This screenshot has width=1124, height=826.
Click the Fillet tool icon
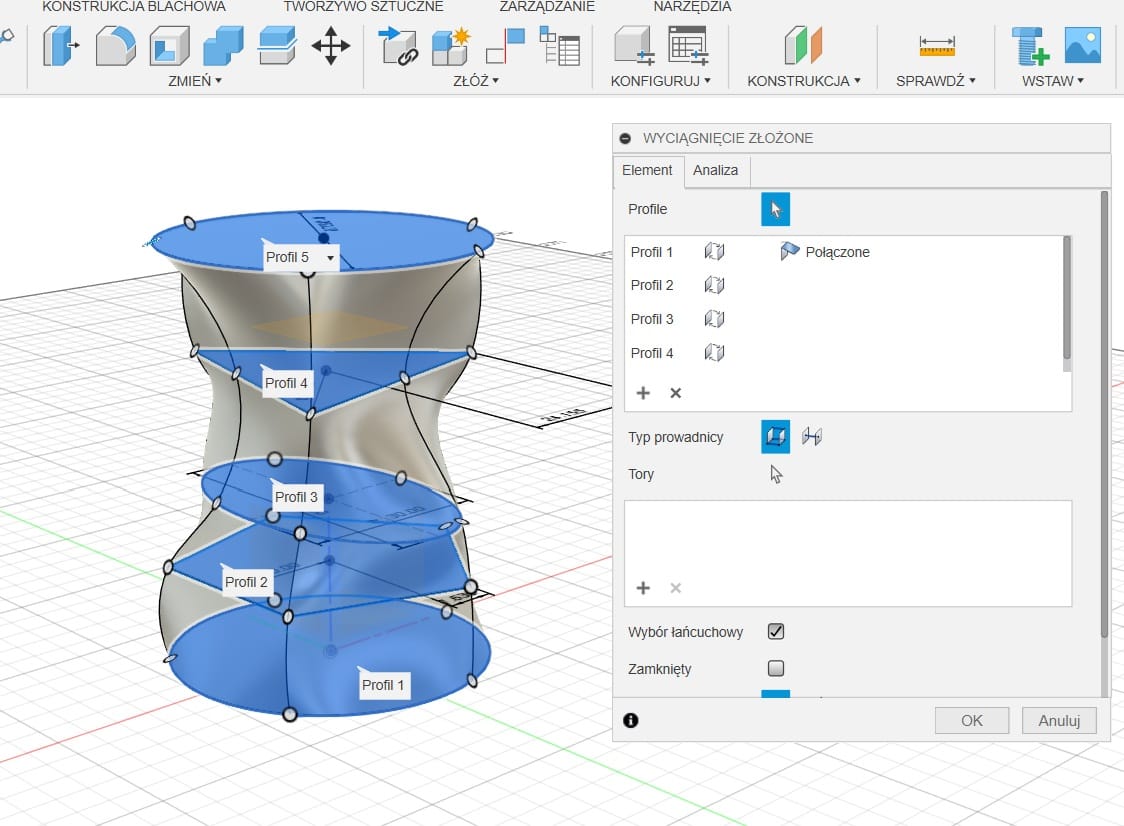point(115,46)
